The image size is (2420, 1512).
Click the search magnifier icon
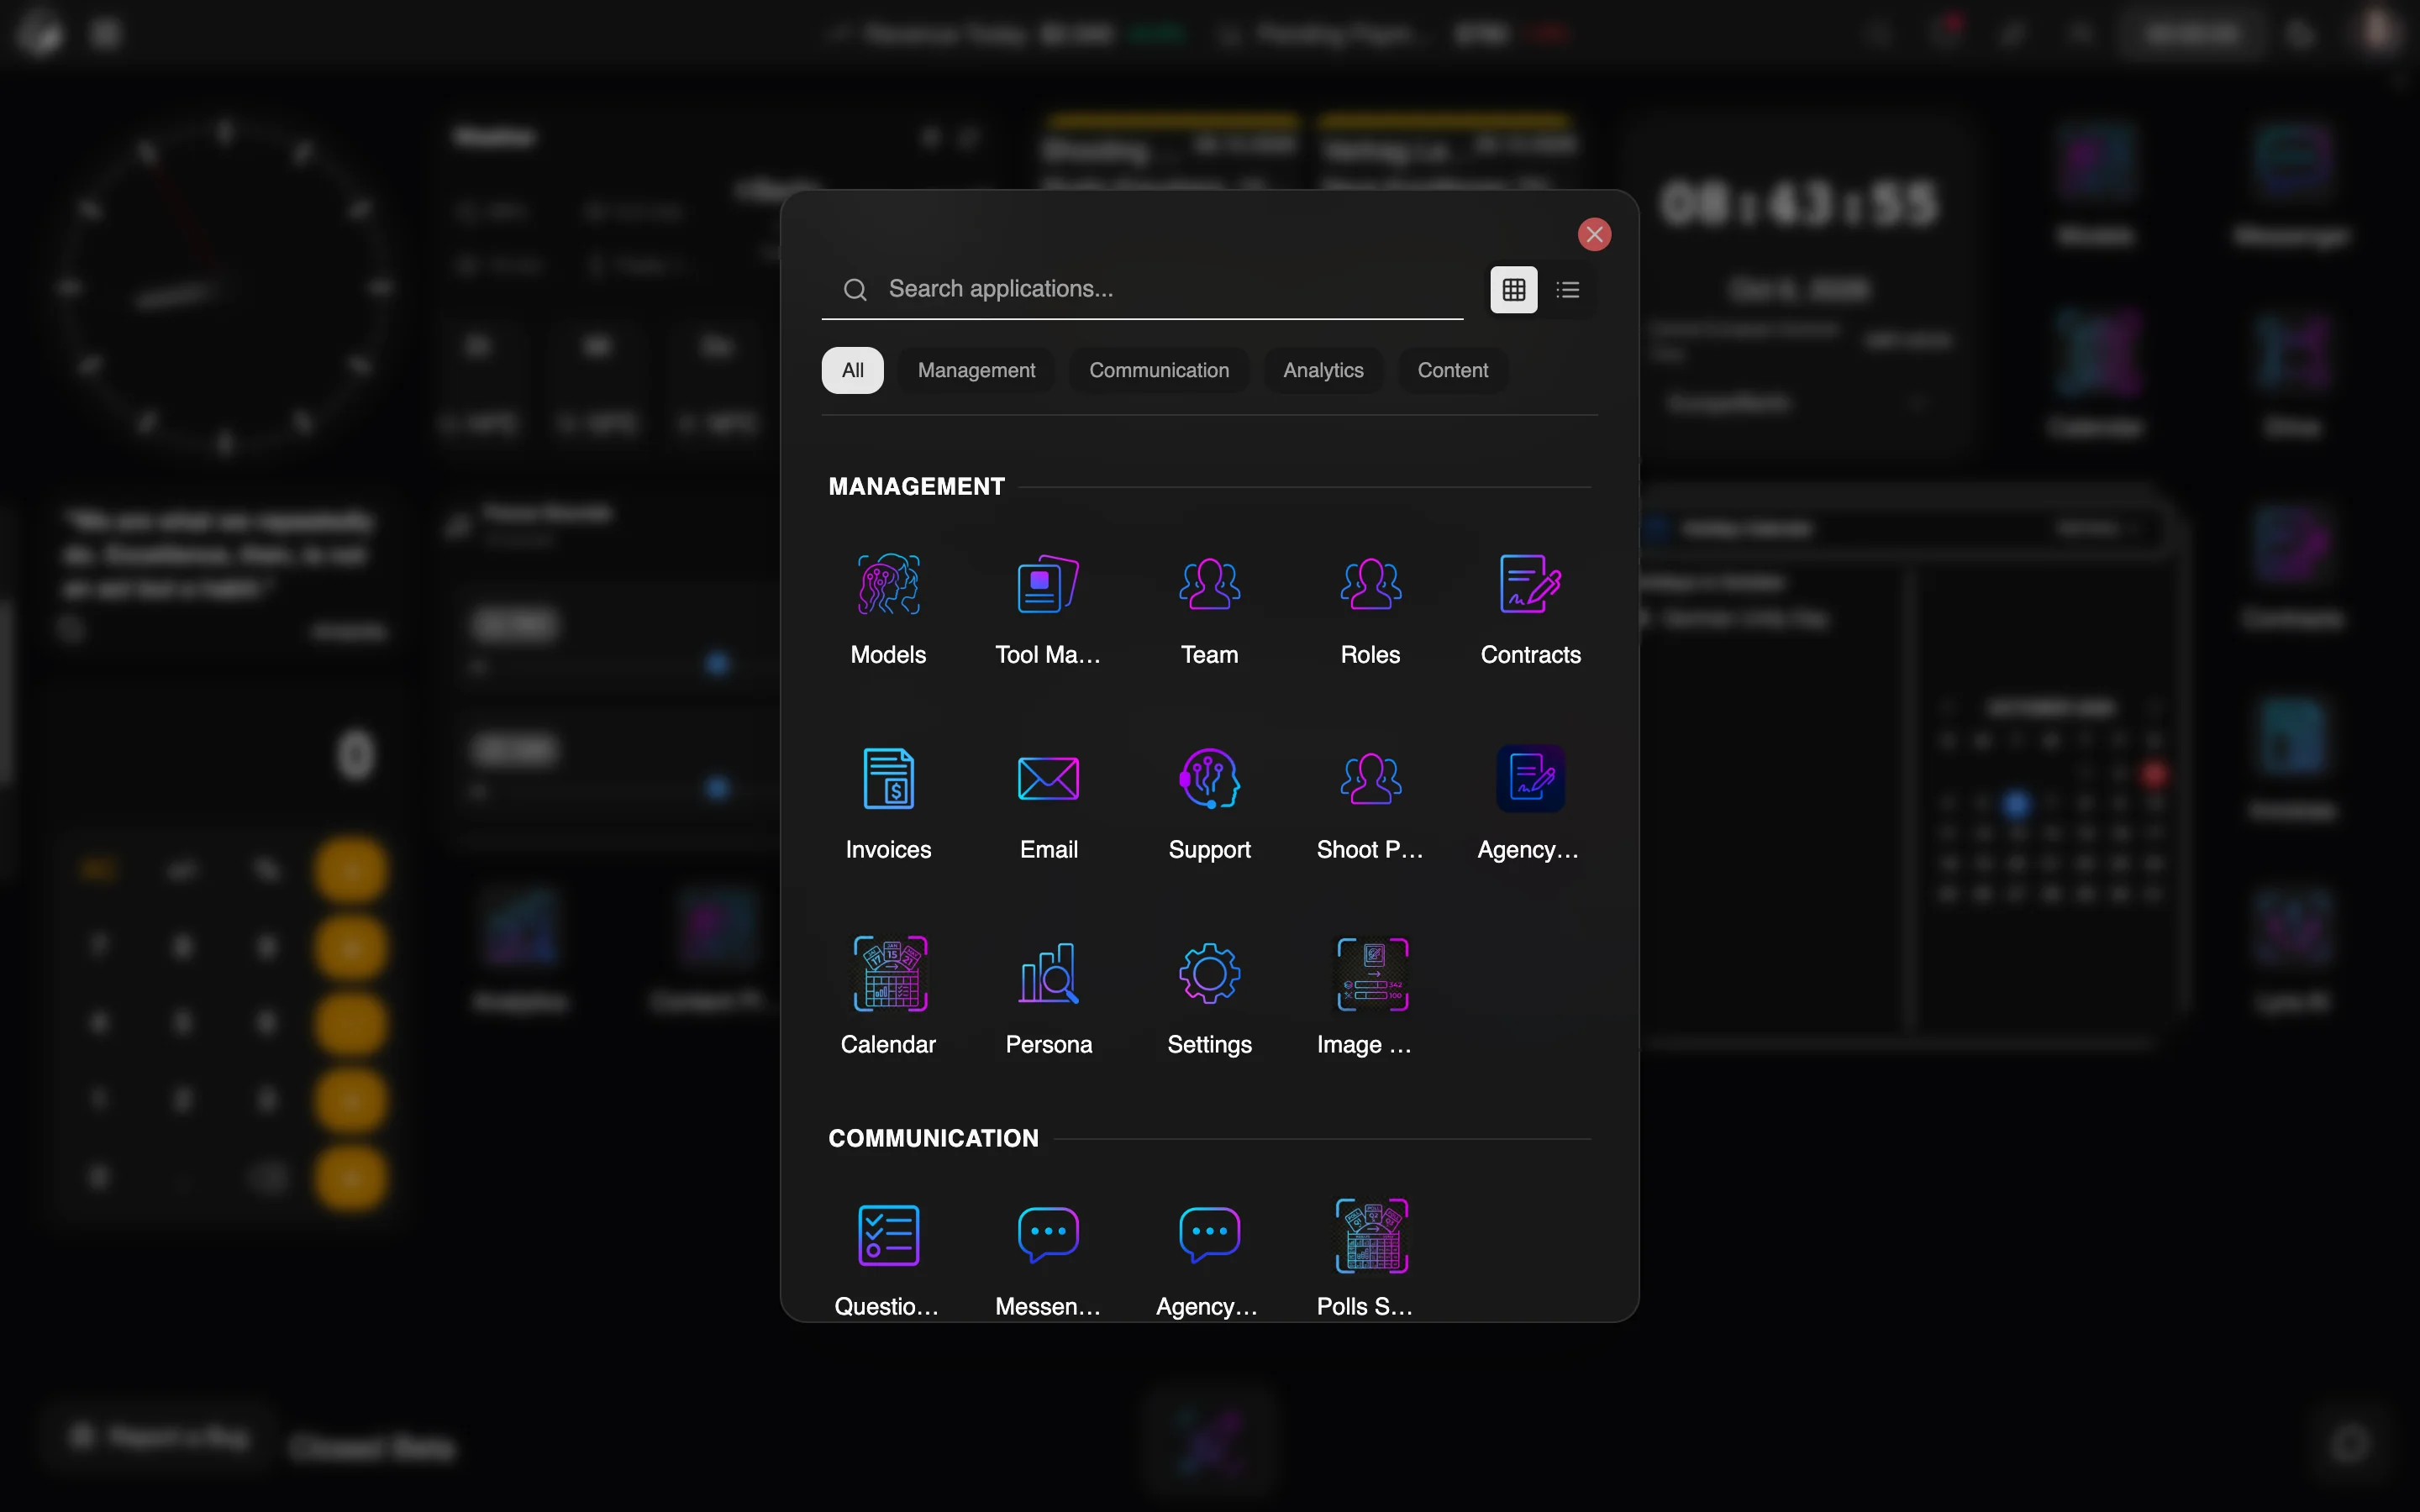(855, 290)
